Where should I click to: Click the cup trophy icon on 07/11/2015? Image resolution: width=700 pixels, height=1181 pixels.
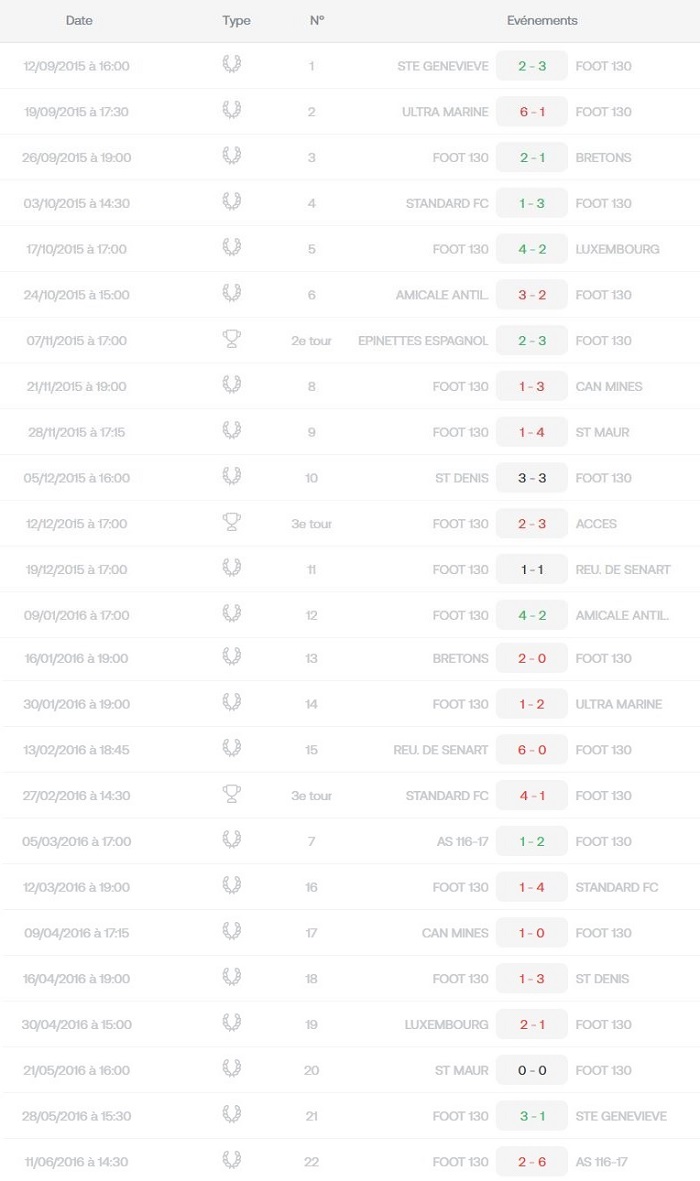pos(232,340)
